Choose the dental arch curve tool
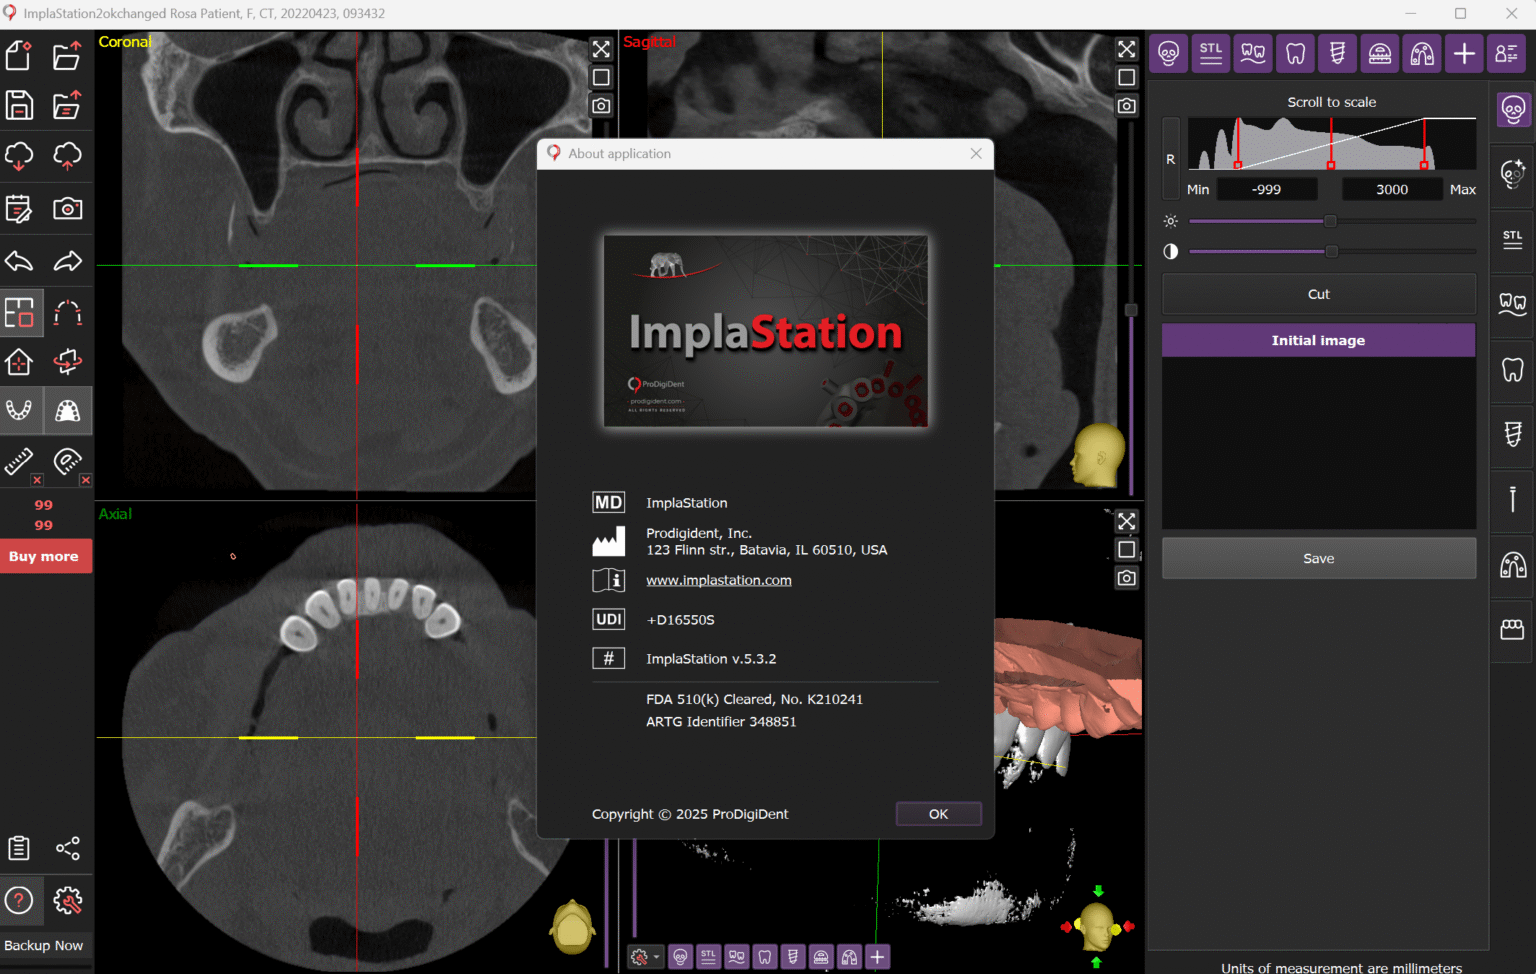This screenshot has height=974, width=1536. coord(67,313)
